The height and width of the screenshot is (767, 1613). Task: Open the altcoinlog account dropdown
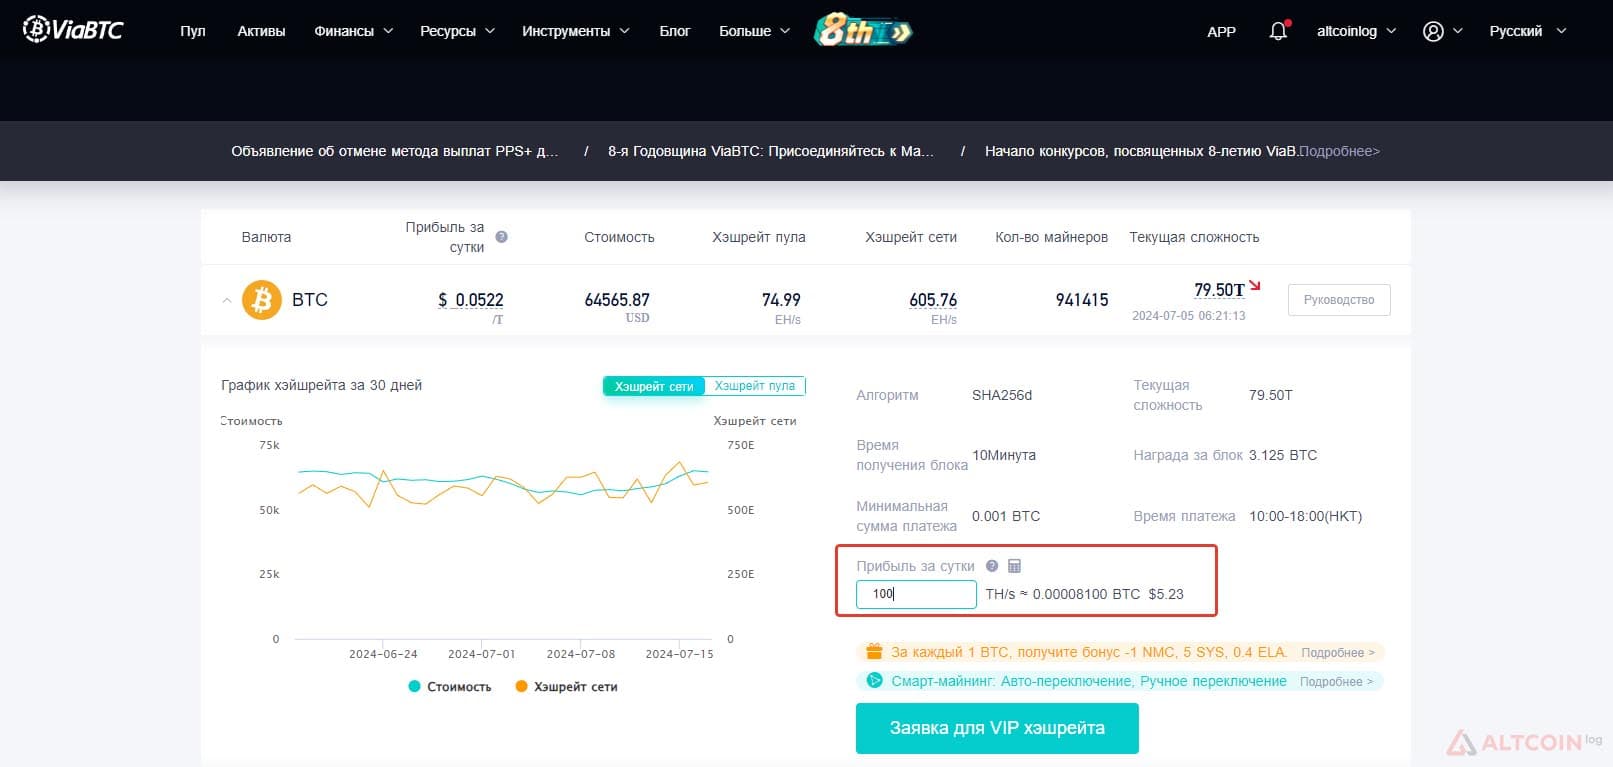tap(1357, 31)
